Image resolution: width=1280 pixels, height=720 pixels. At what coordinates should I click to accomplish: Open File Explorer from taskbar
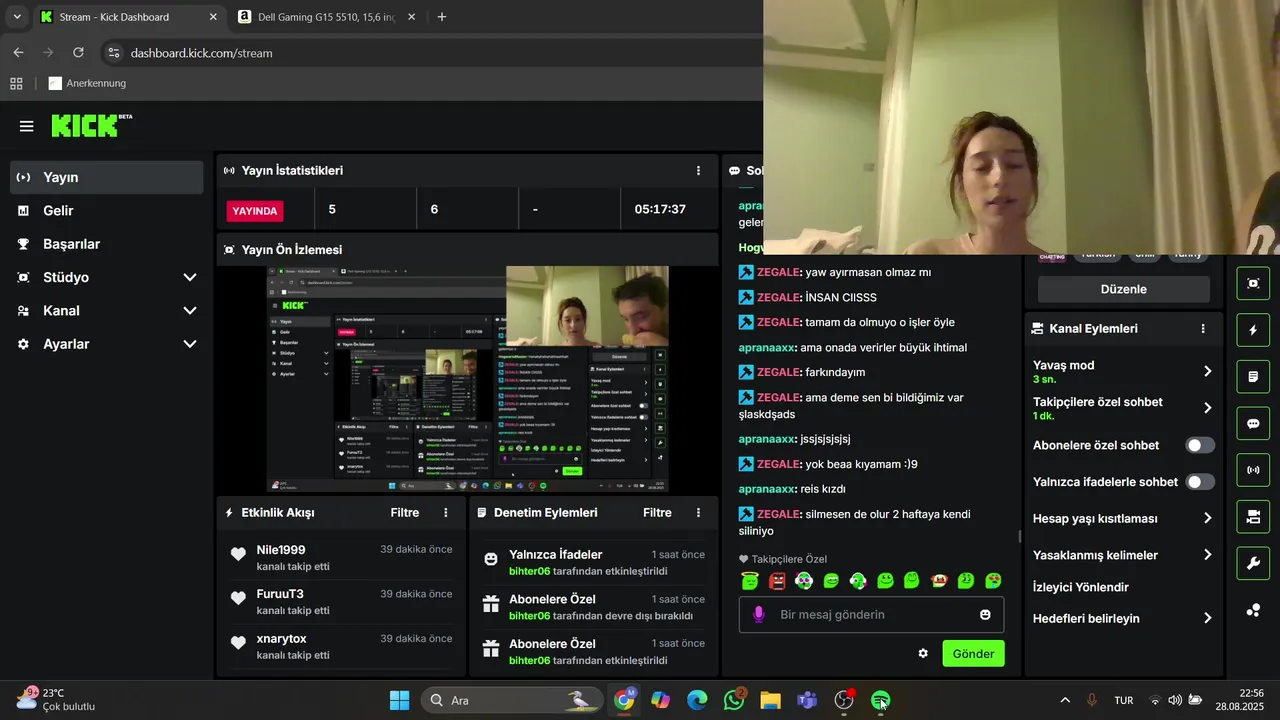click(770, 700)
